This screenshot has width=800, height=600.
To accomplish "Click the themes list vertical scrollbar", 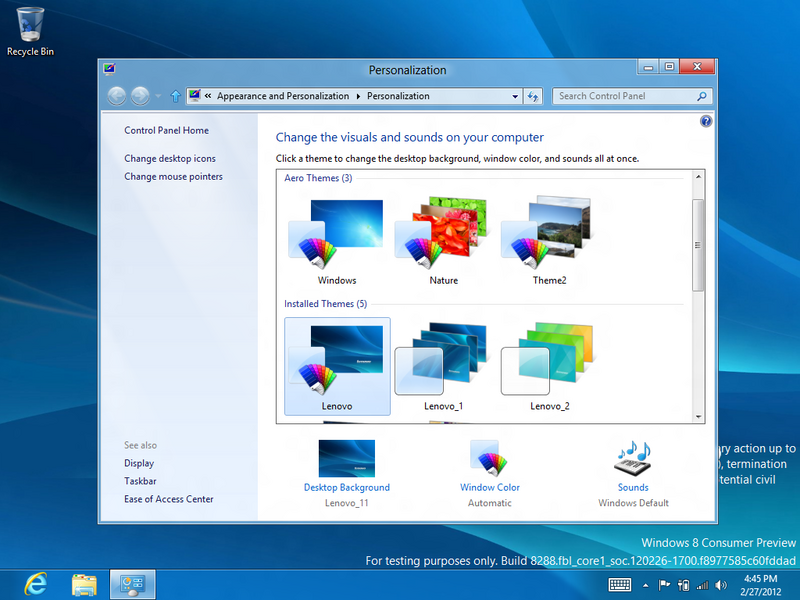I will pos(698,245).
